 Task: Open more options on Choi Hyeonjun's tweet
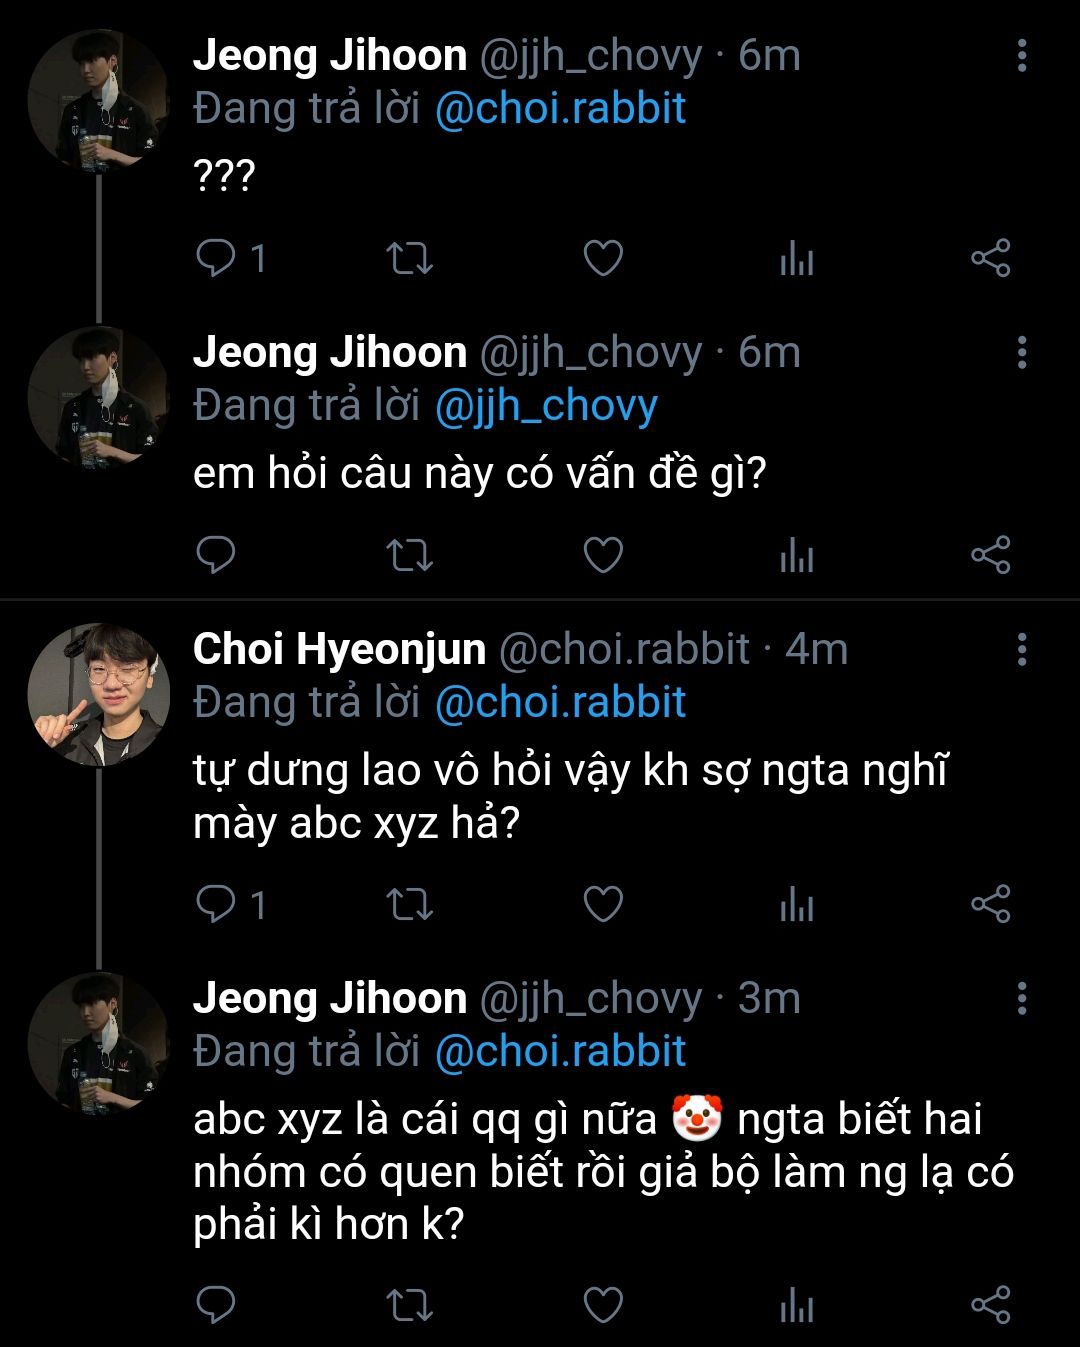[x=1021, y=650]
